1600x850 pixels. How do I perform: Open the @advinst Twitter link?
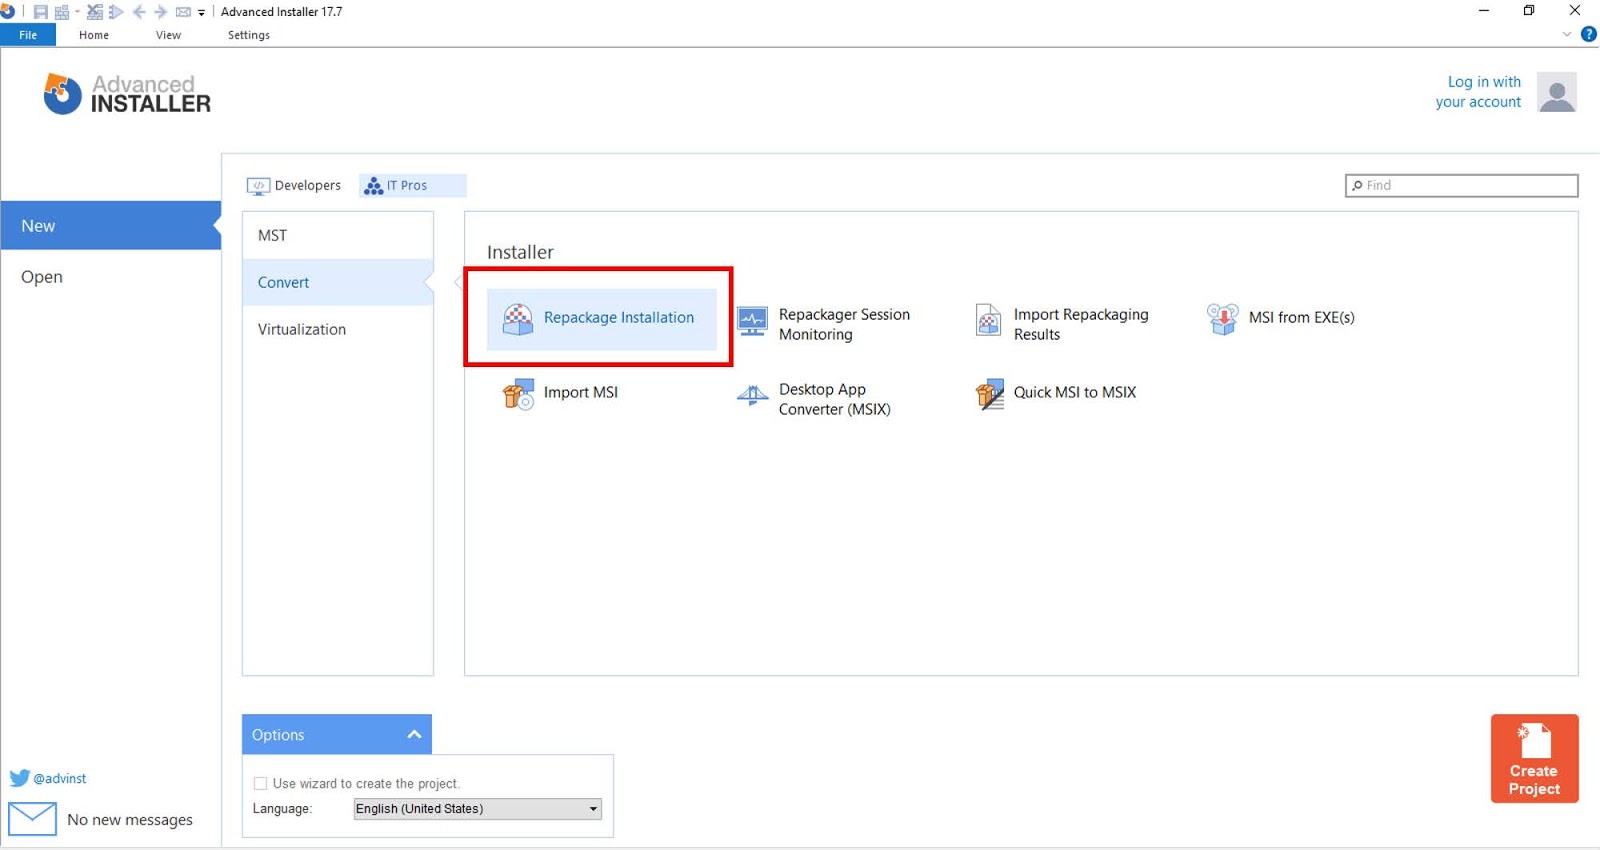pyautogui.click(x=60, y=778)
